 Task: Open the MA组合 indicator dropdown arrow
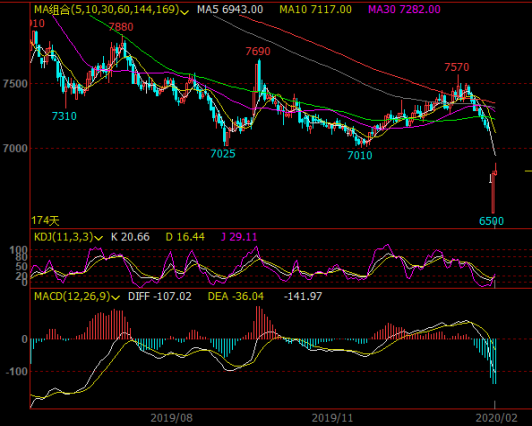pos(185,12)
